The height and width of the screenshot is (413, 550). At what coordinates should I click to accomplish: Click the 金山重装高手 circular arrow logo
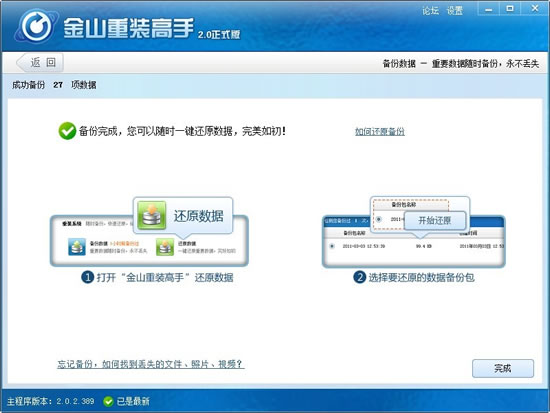point(36,26)
